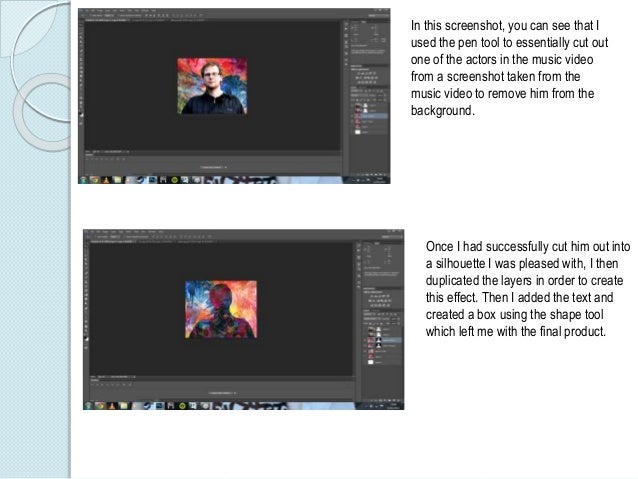Open VLC cone icon in bottom screenshot taskbar

111,406
